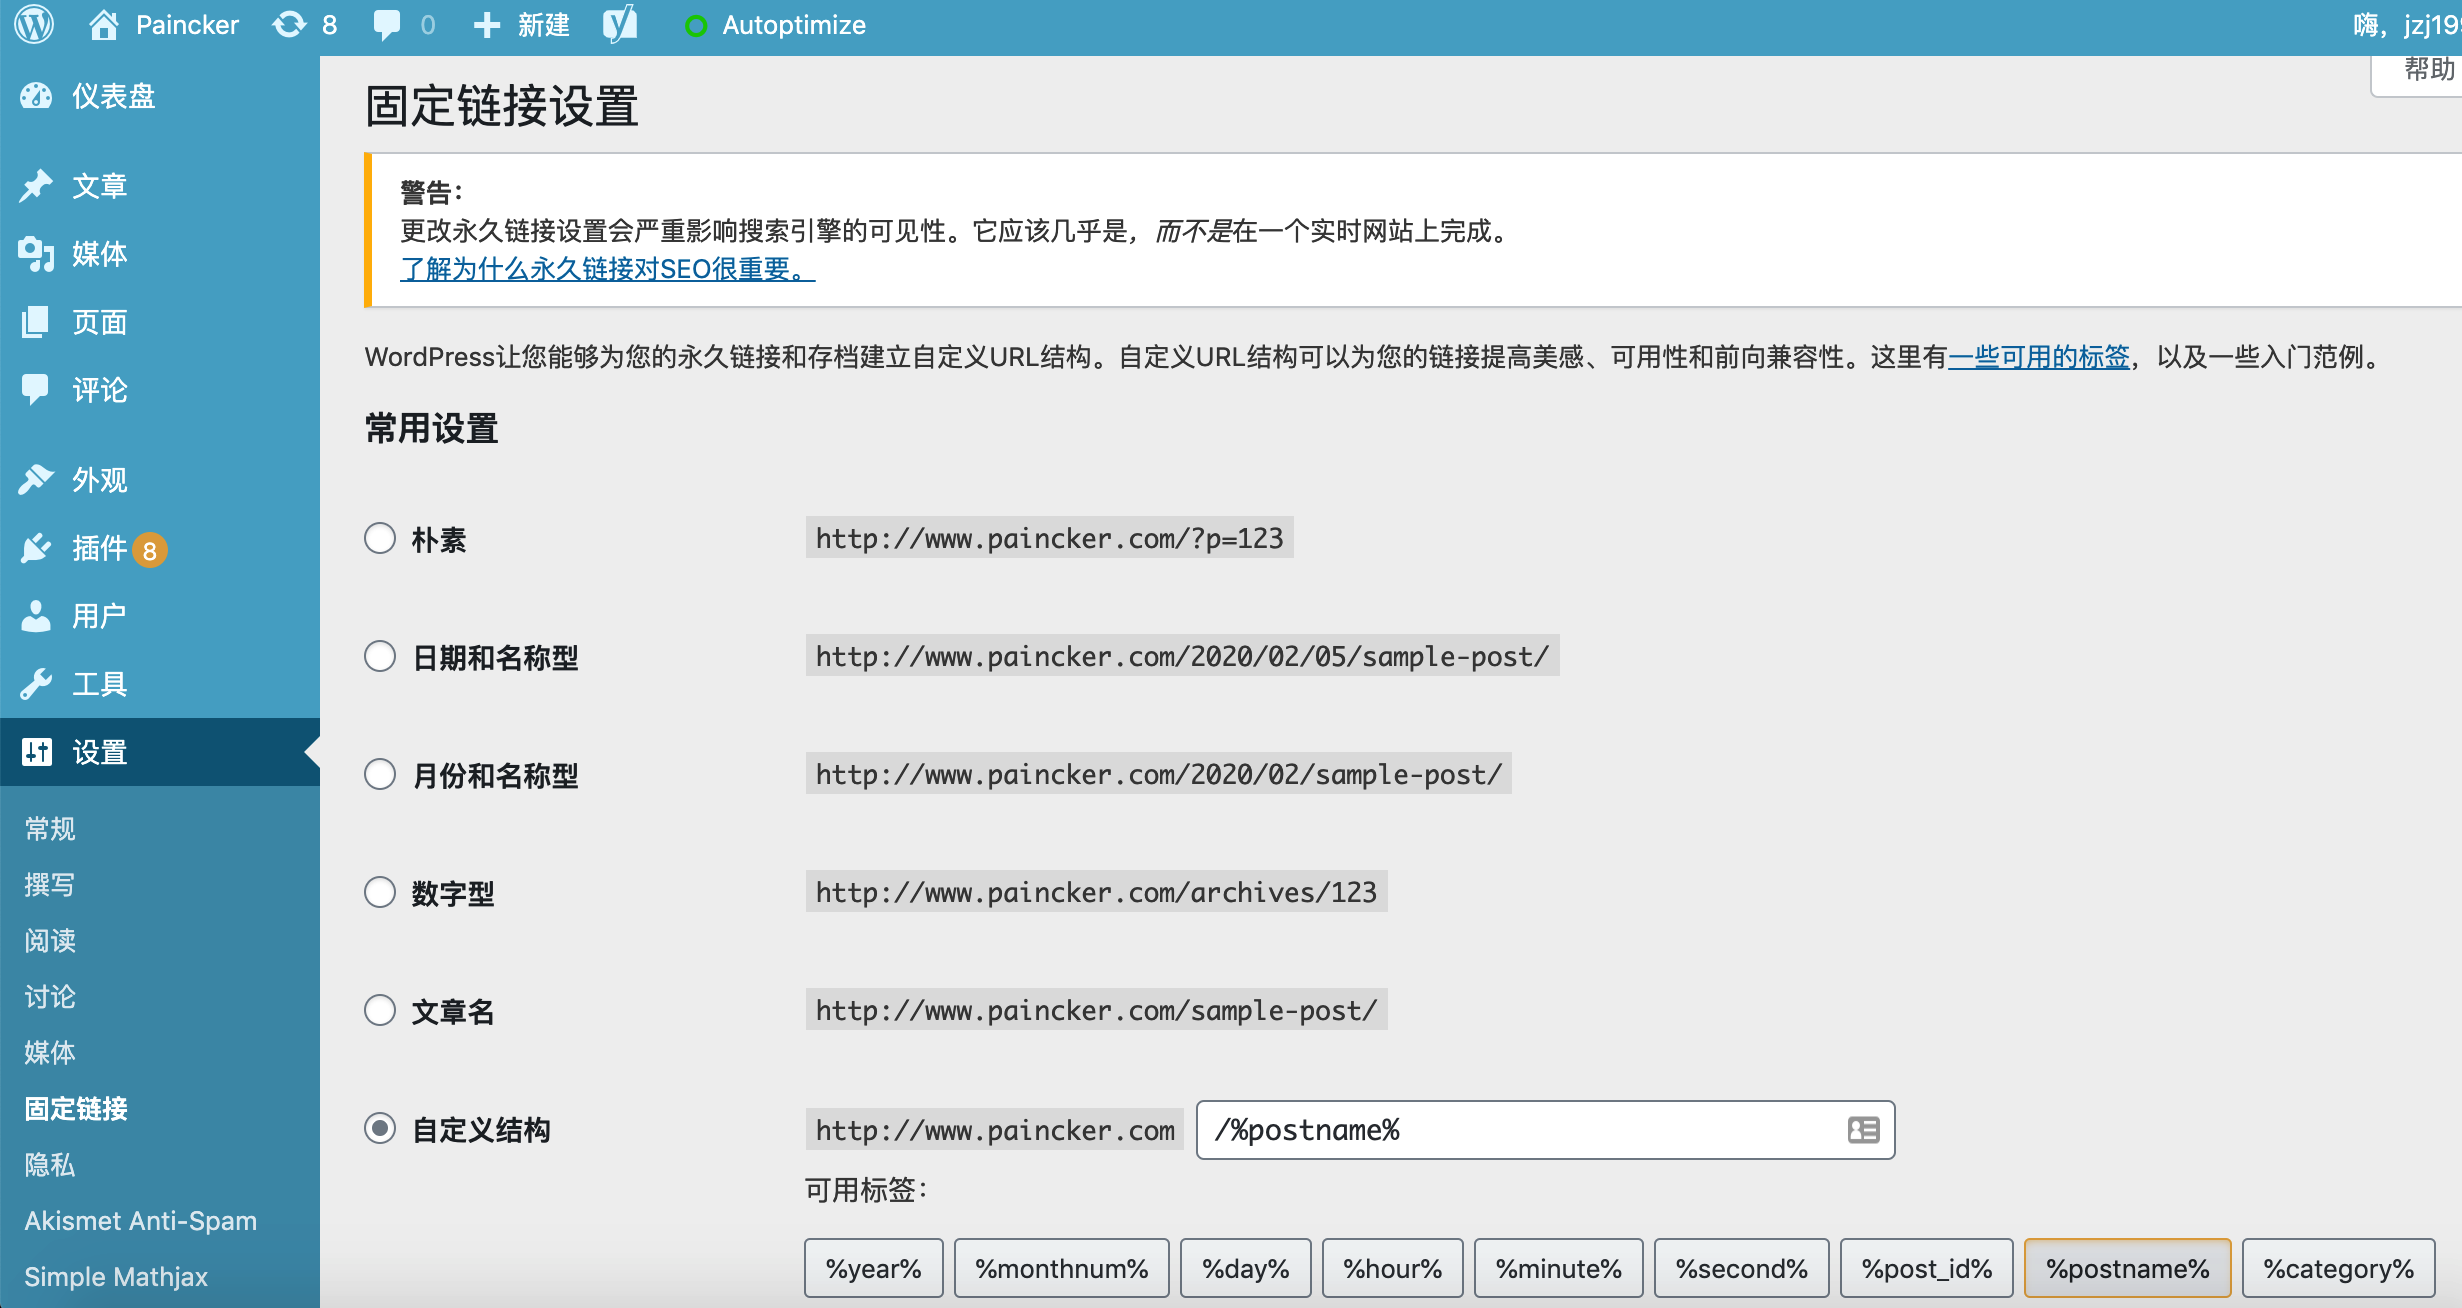Open the SEO permalinks importance link
This screenshot has width=2462, height=1308.
(x=607, y=268)
